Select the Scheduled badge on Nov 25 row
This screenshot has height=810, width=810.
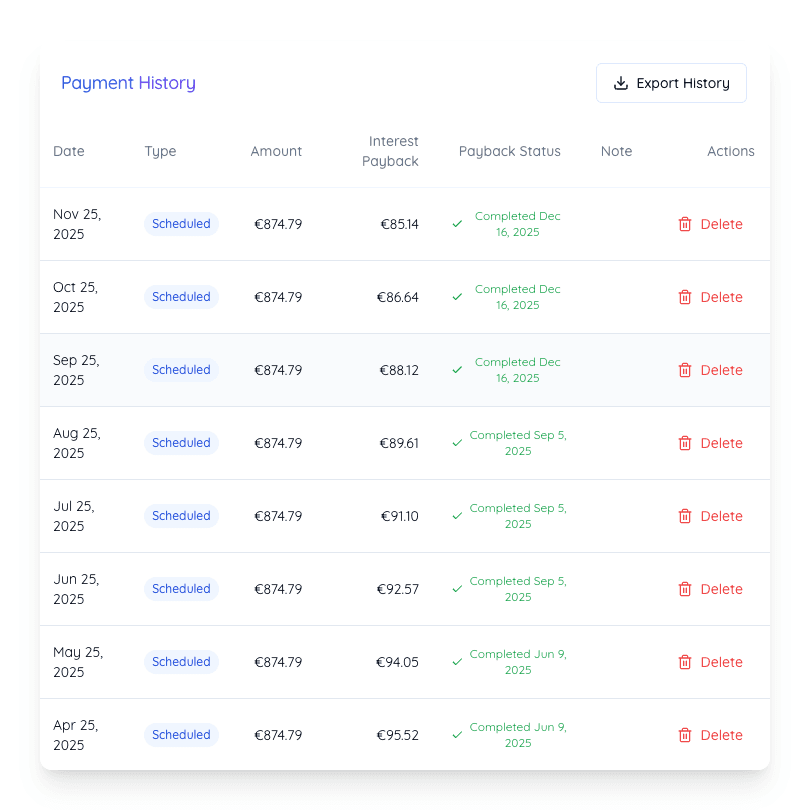(x=181, y=224)
